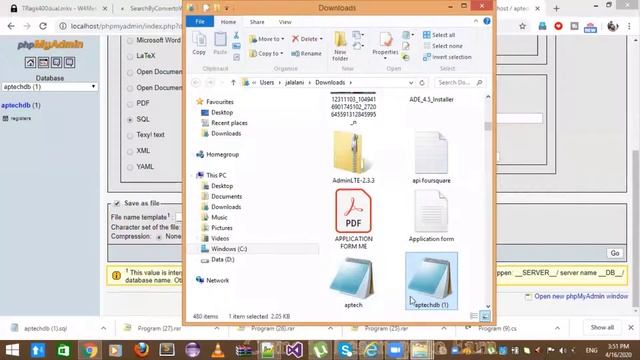The width and height of the screenshot is (640, 360).
Task: Open the Properties dropdown arrow
Action: pyautogui.click(x=385, y=58)
